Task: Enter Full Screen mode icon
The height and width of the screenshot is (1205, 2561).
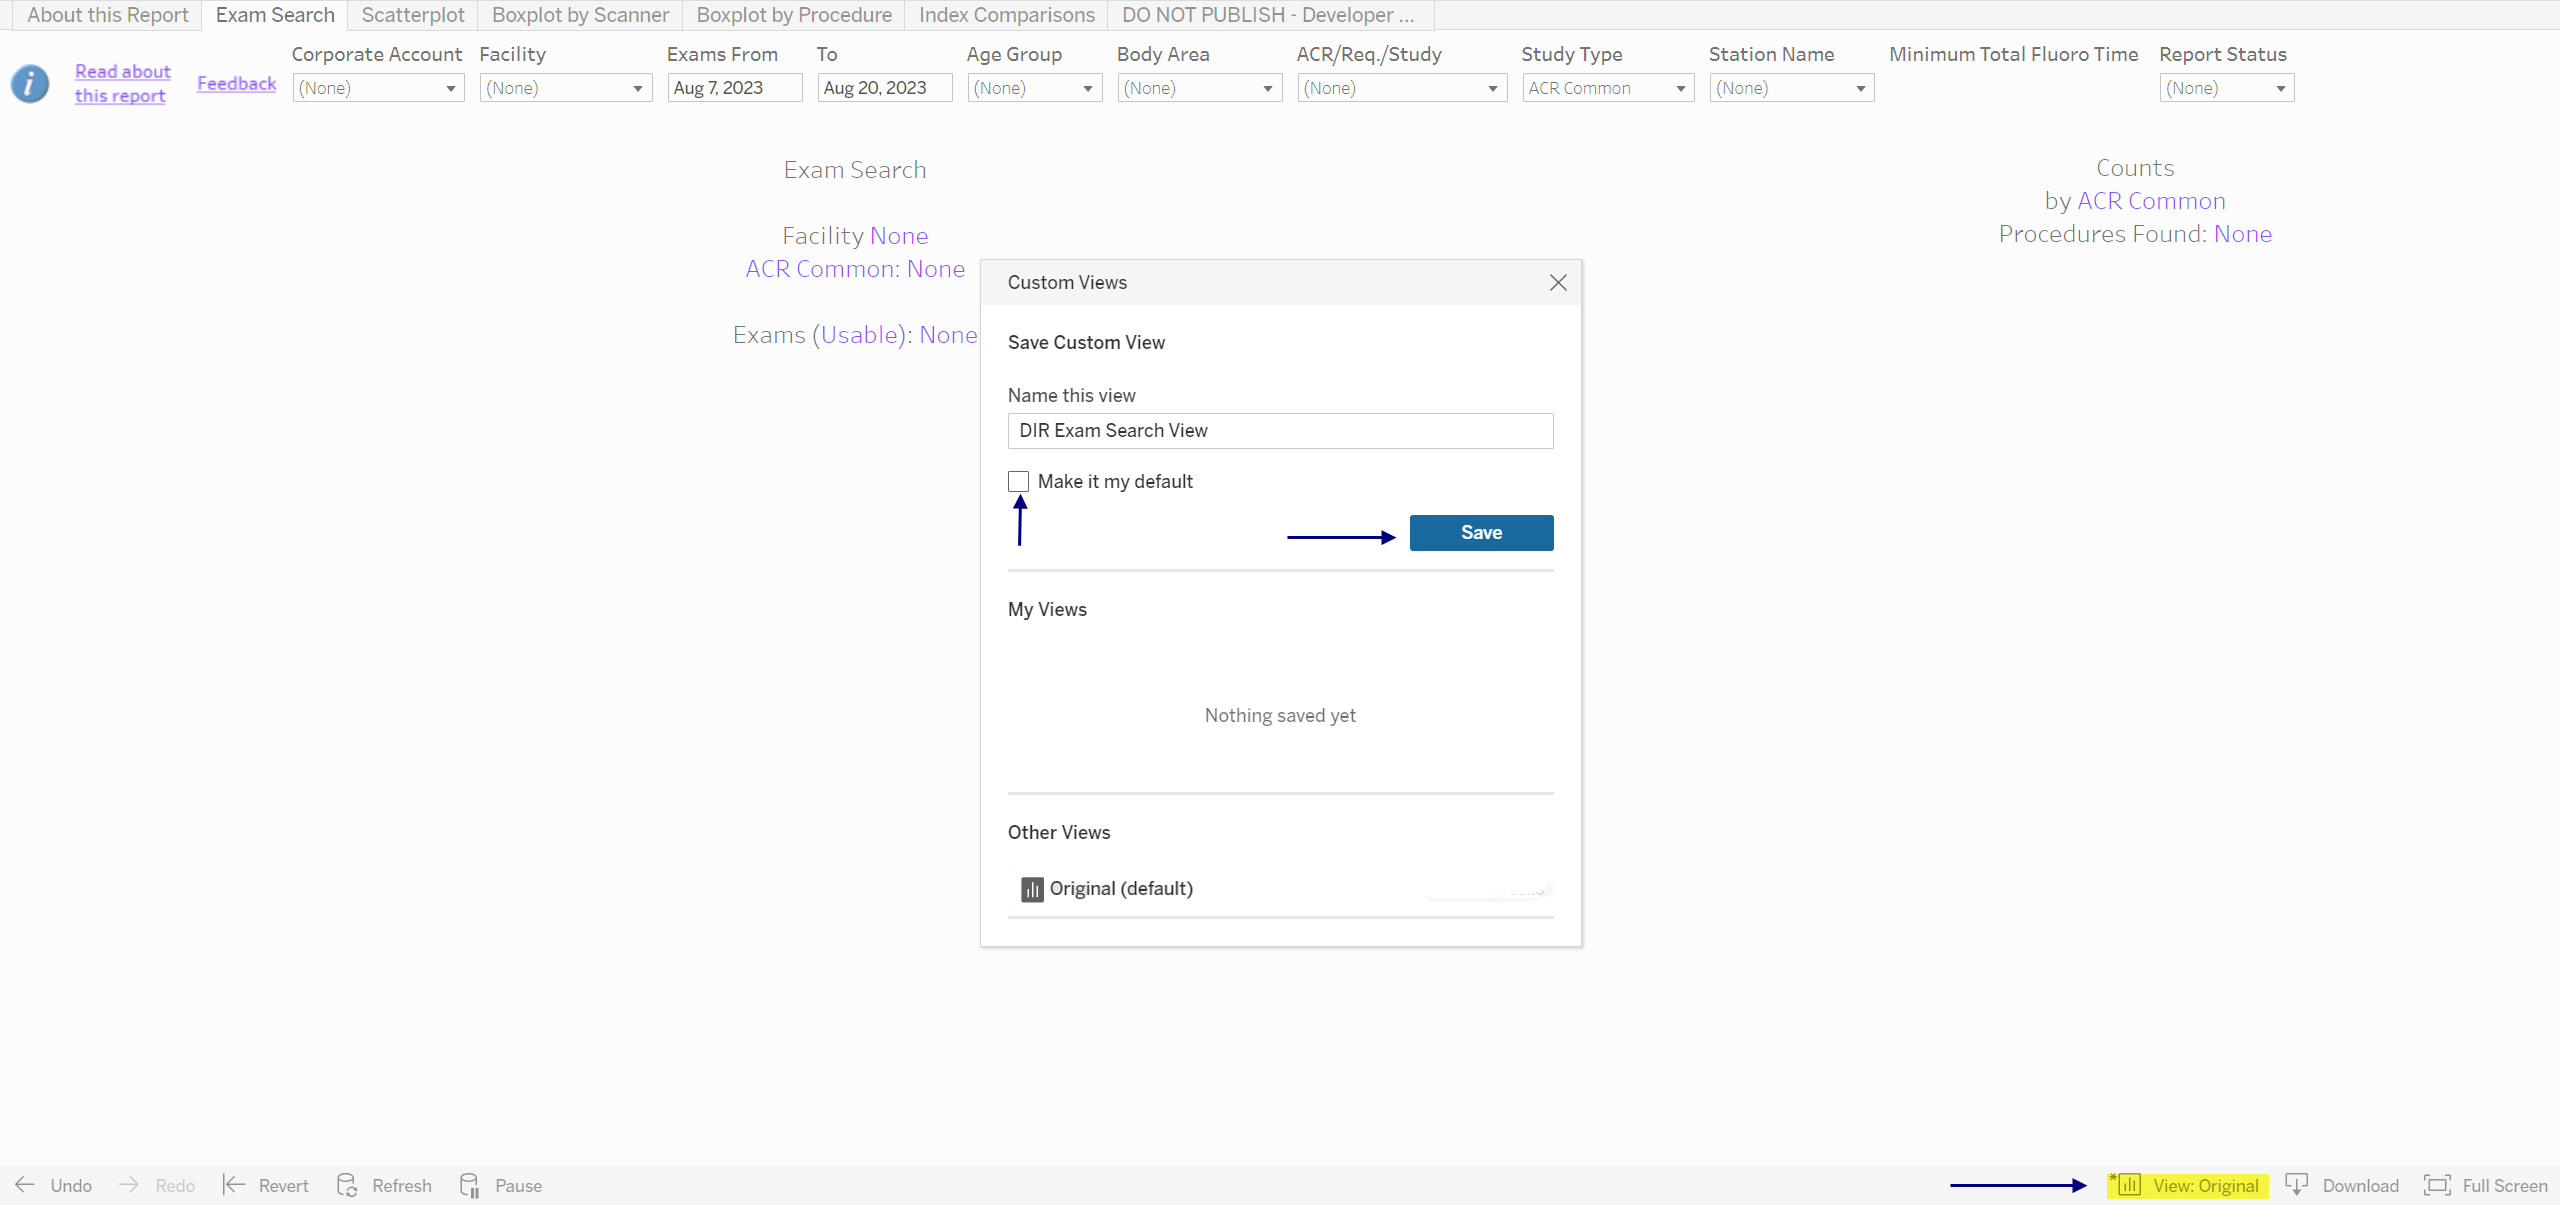Action: [2437, 1185]
